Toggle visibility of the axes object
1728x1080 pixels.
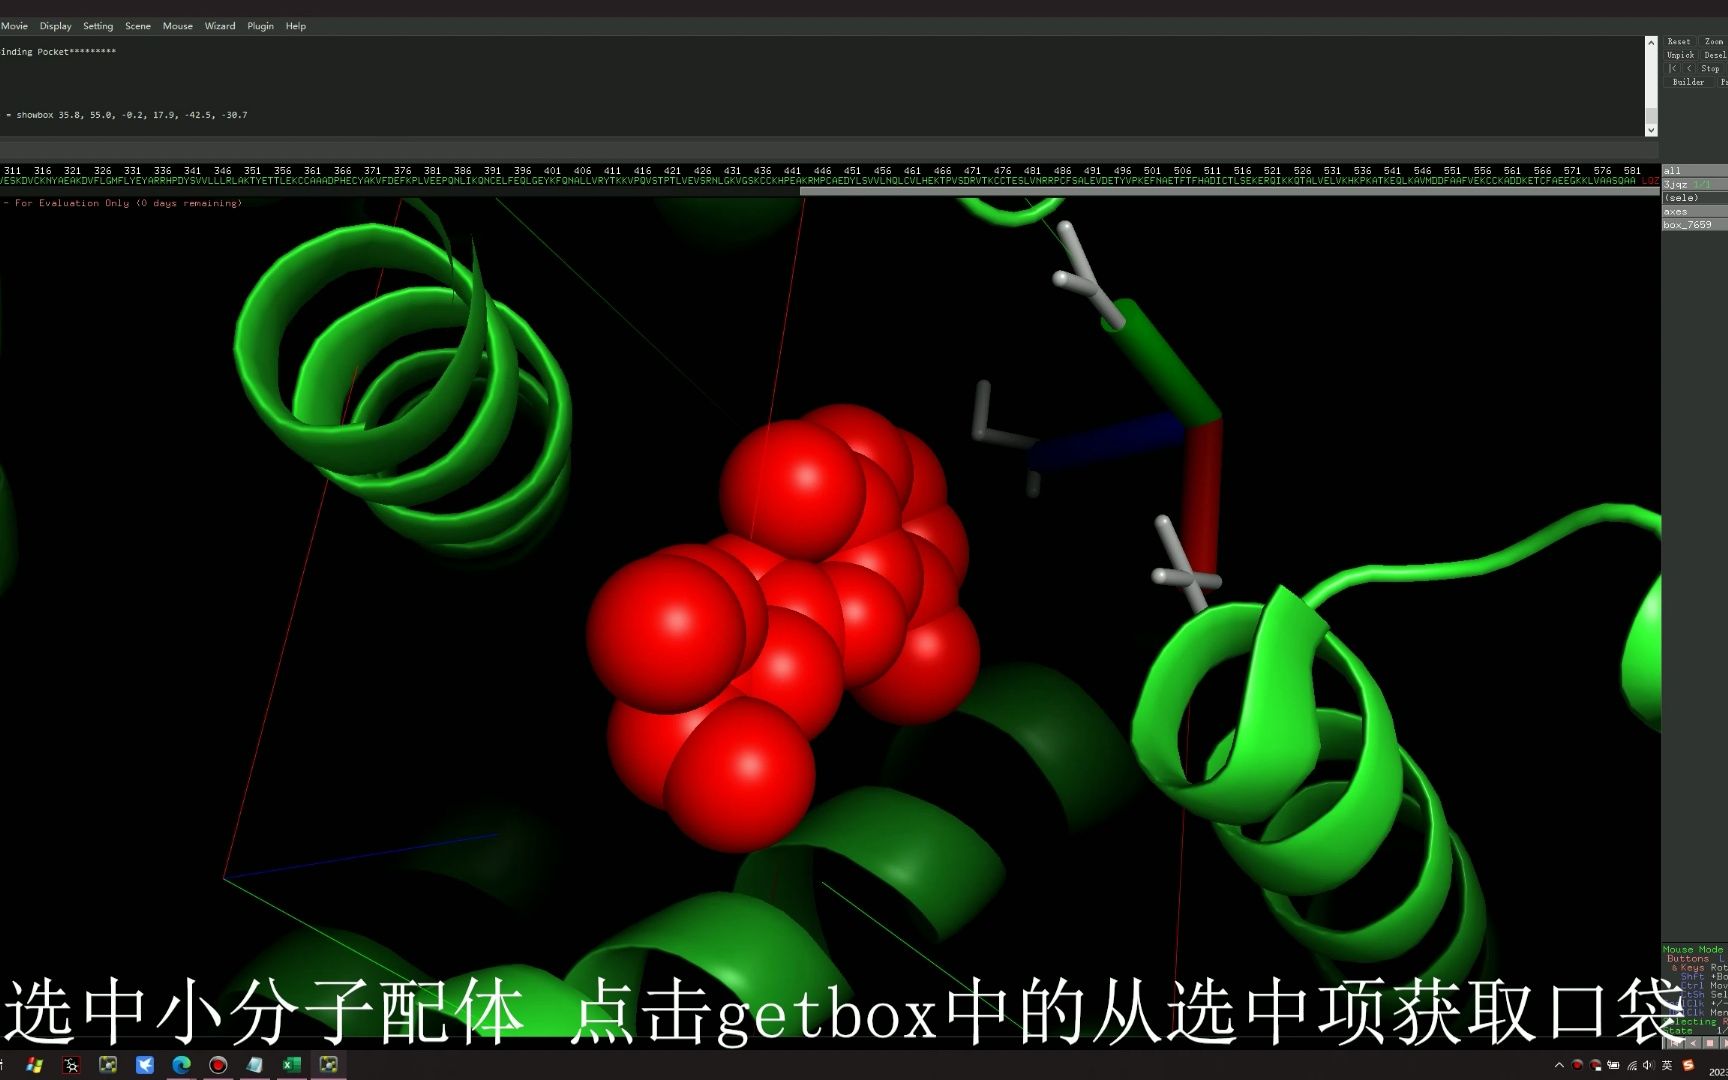[1694, 212]
